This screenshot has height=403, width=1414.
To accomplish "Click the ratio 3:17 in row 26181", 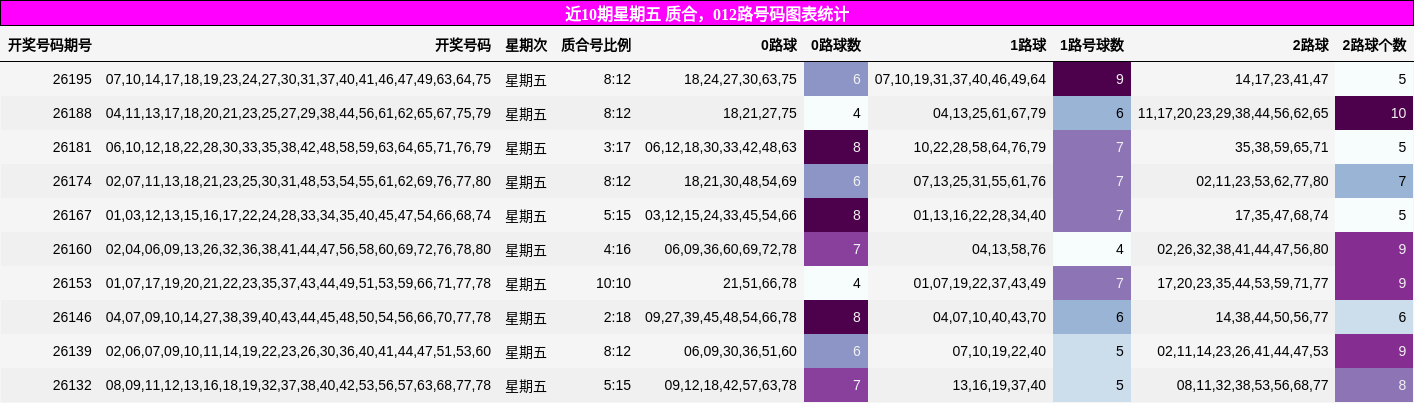I will point(617,147).
